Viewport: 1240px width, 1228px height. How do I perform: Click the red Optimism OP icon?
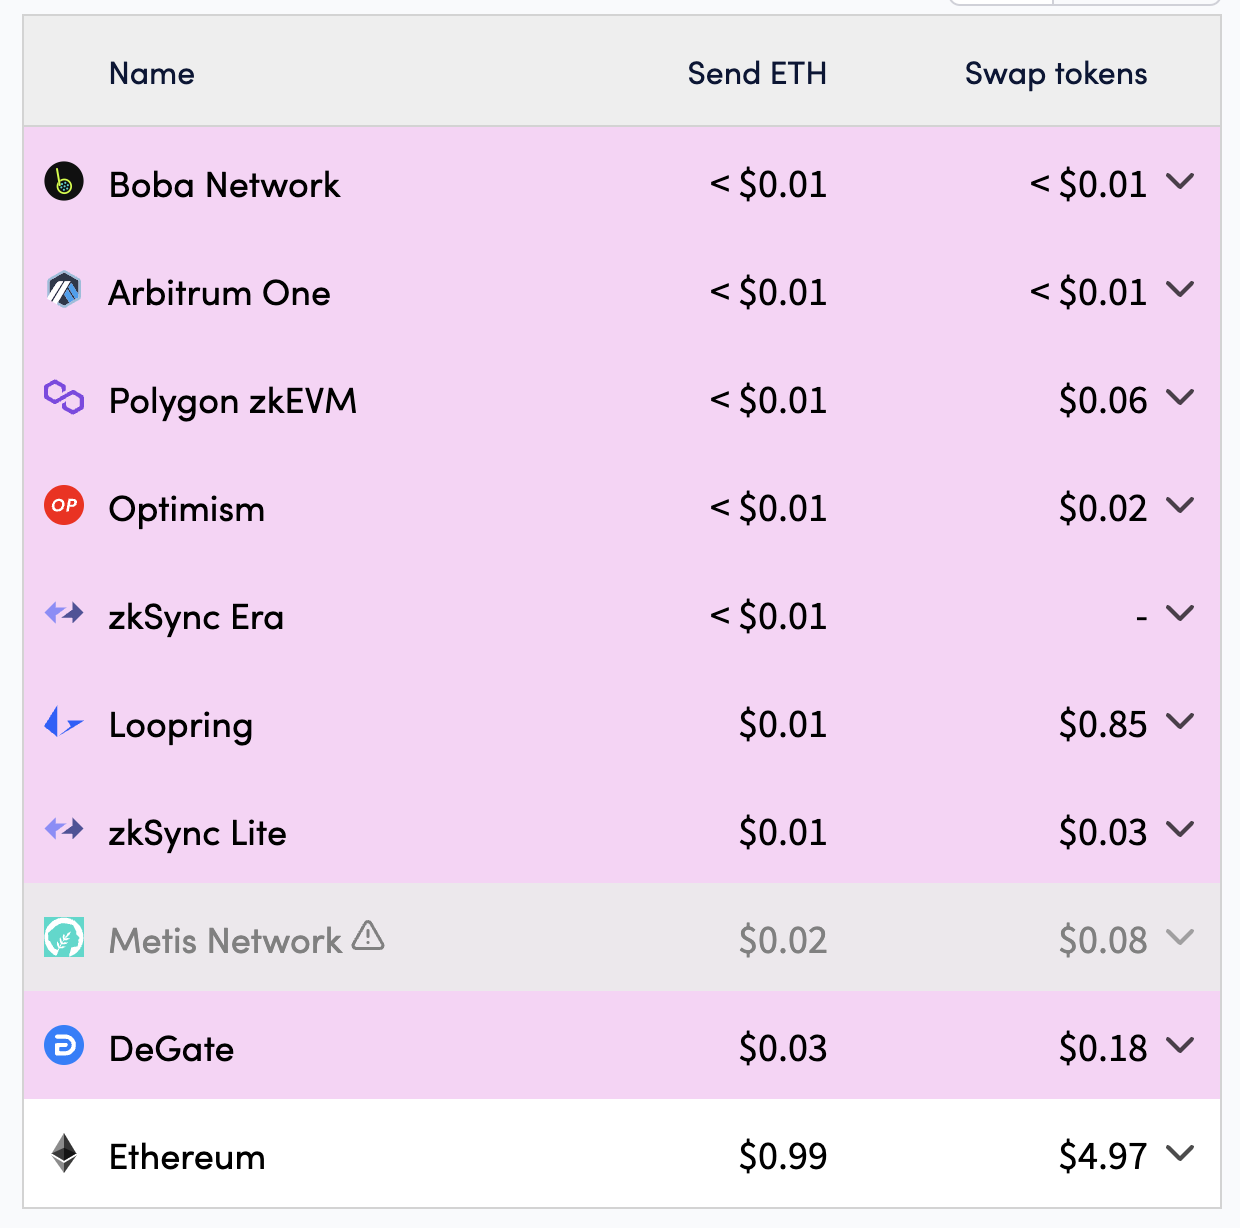[x=64, y=505]
